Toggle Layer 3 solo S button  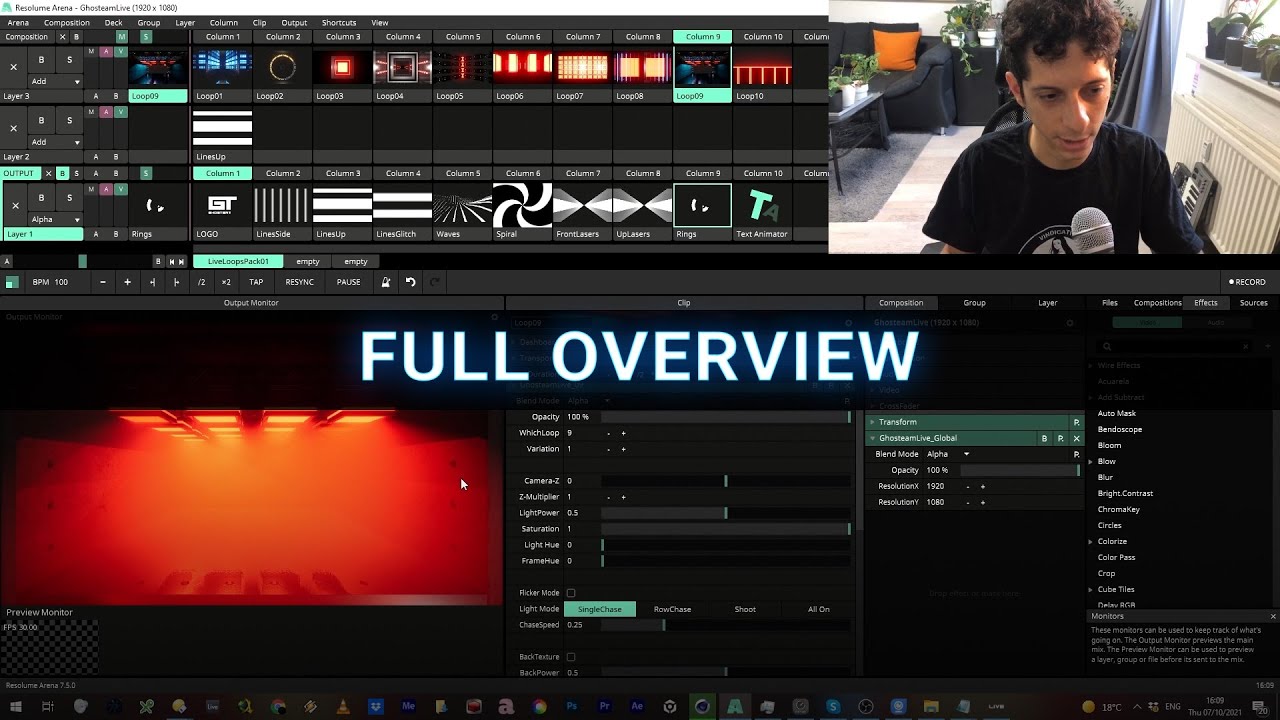(x=69, y=60)
